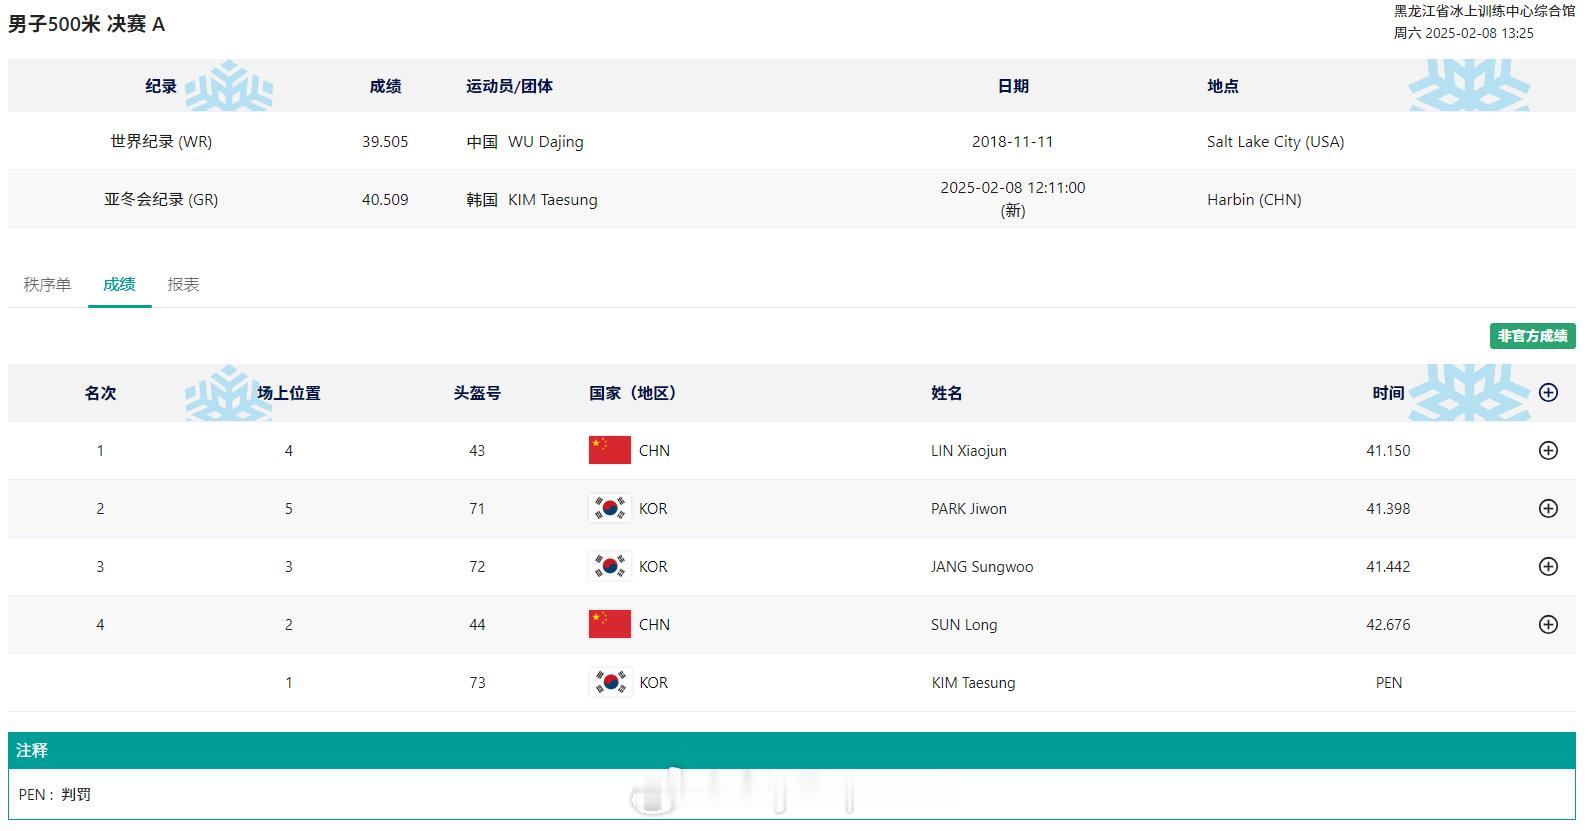
Task: Click KIM Taesung in records table
Action: [x=553, y=200]
